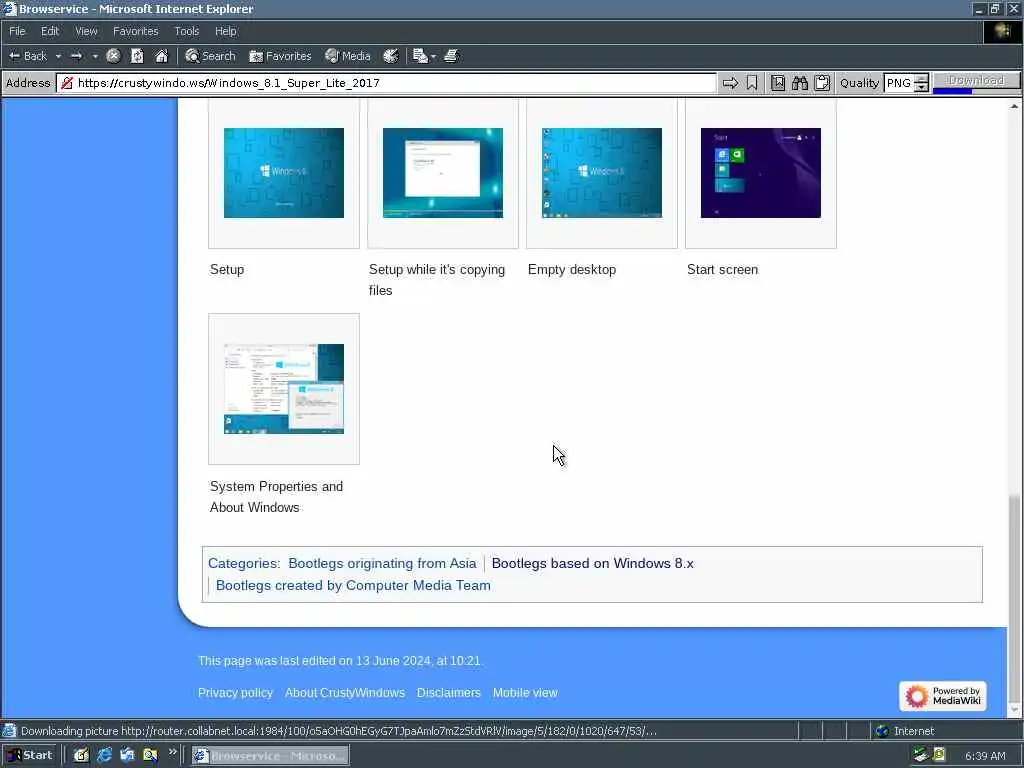Click the Categories link

coord(242,563)
